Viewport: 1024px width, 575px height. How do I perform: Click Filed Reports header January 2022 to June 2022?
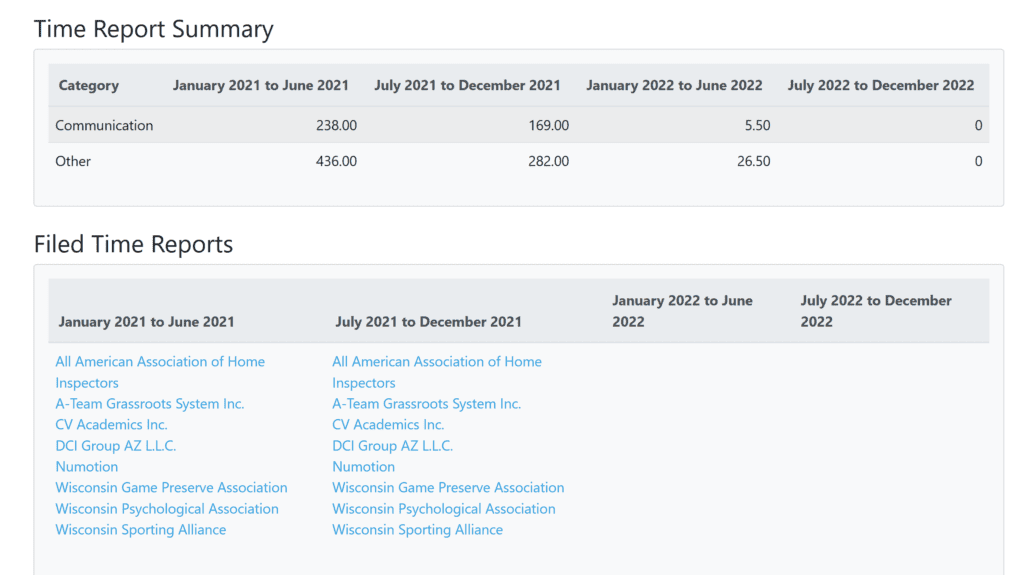(682, 311)
